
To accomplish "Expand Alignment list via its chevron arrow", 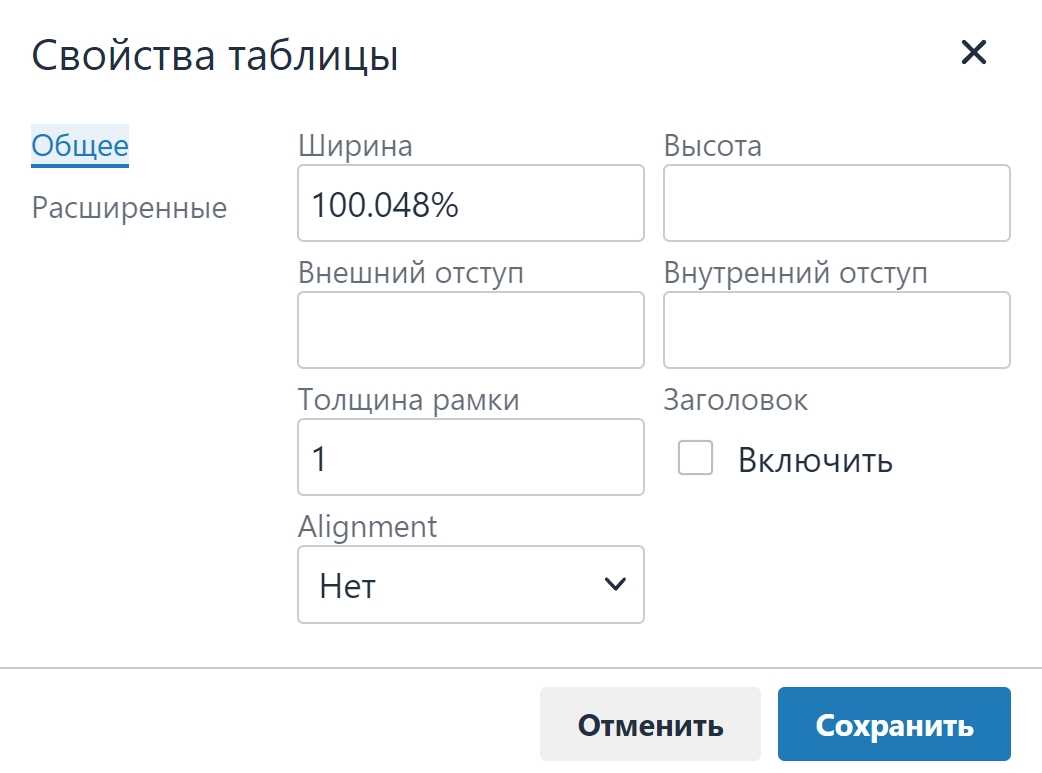I will (615, 584).
